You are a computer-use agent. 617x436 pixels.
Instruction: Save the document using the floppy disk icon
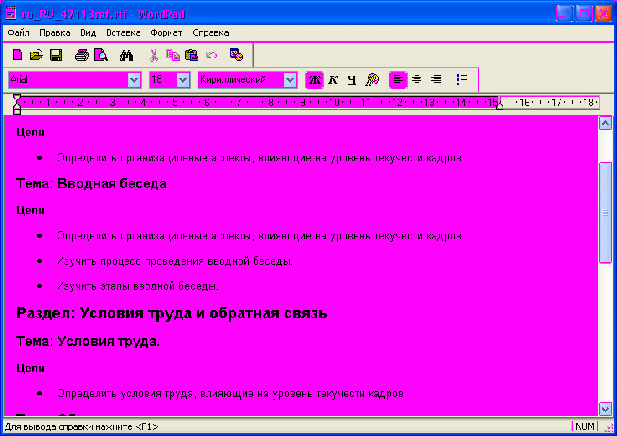56,54
